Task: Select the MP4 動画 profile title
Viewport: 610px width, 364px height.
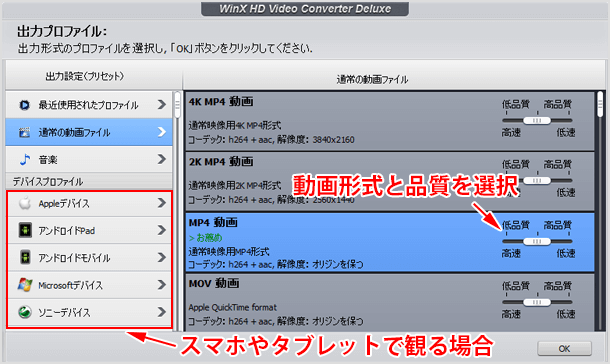Action: (213, 222)
